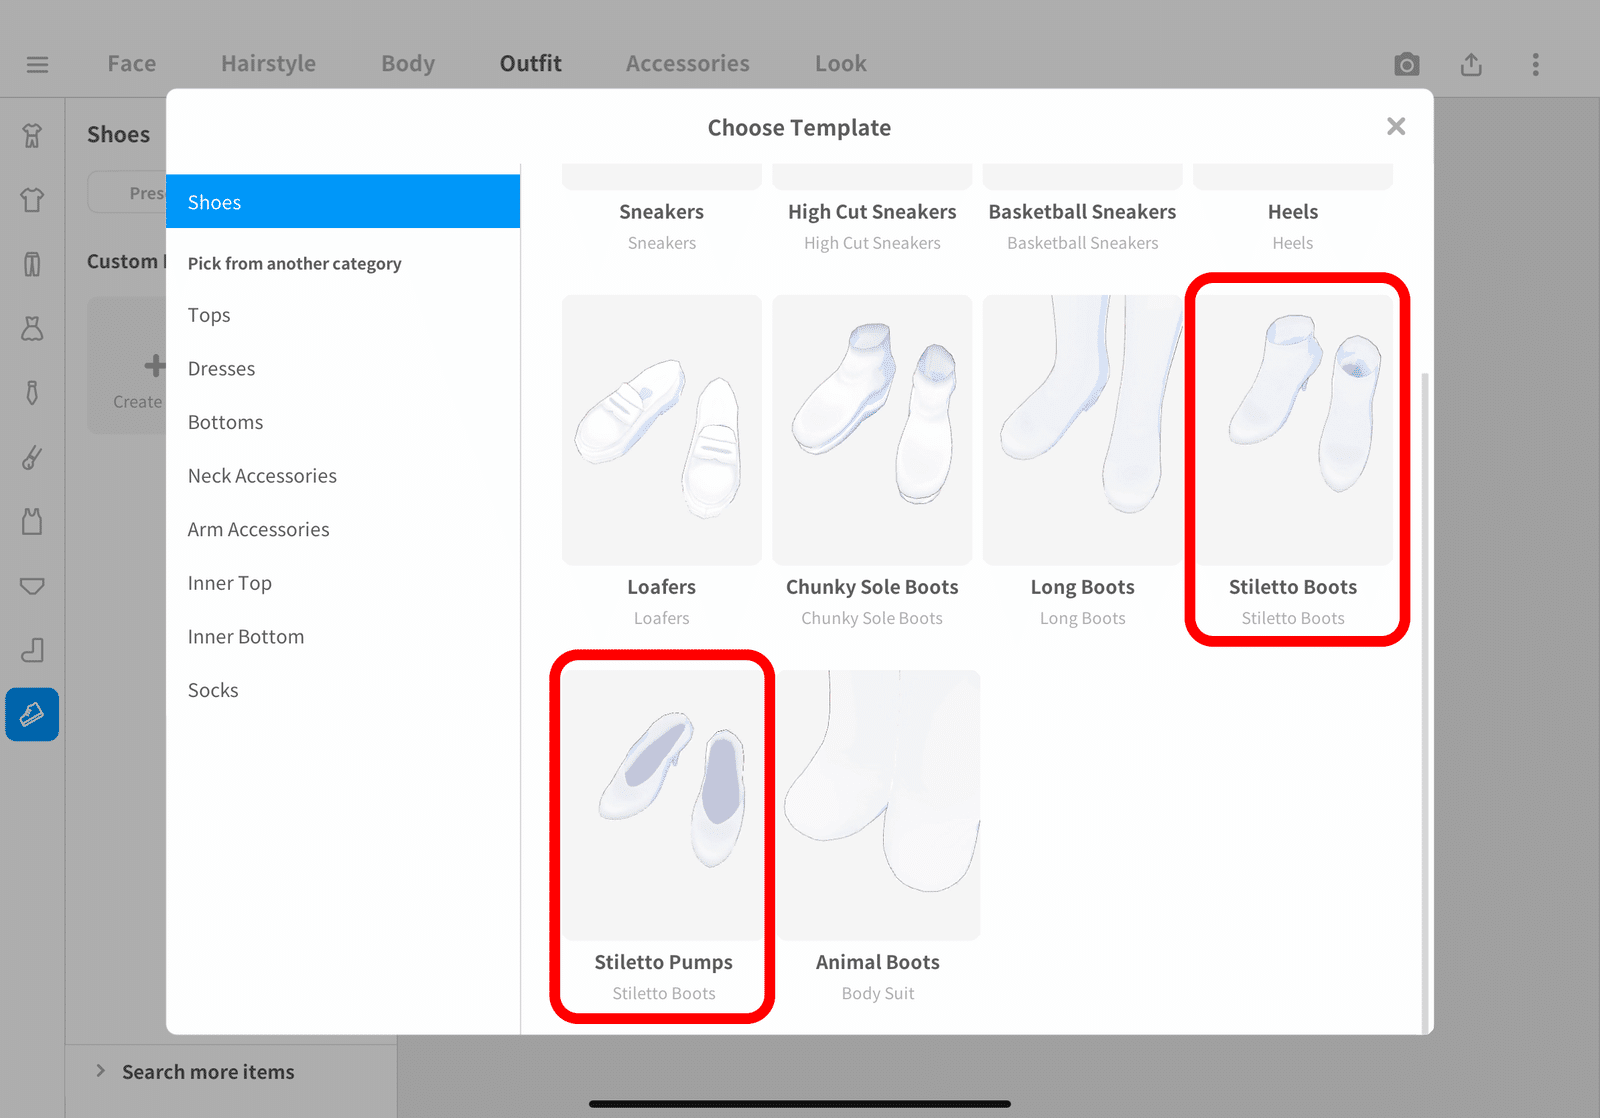Select the dress sidebar icon
Viewport: 1600px width, 1118px height.
tap(32, 328)
